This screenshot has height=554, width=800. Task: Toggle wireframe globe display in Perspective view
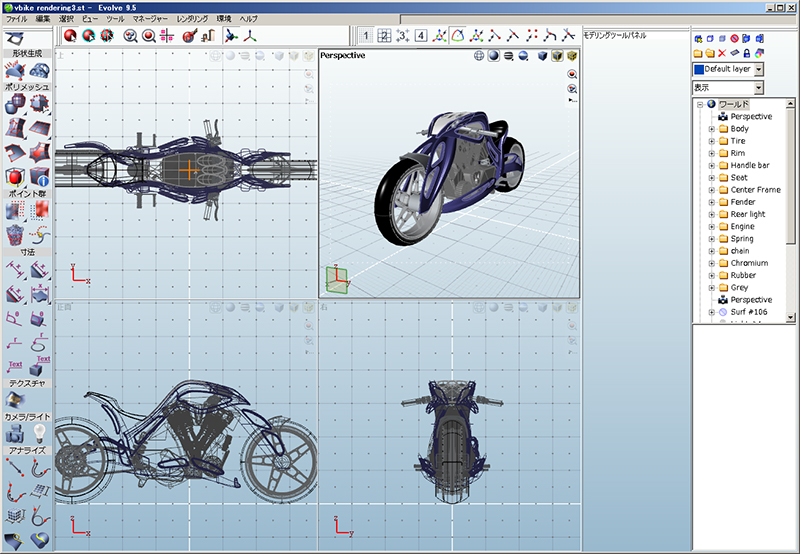tap(479, 56)
